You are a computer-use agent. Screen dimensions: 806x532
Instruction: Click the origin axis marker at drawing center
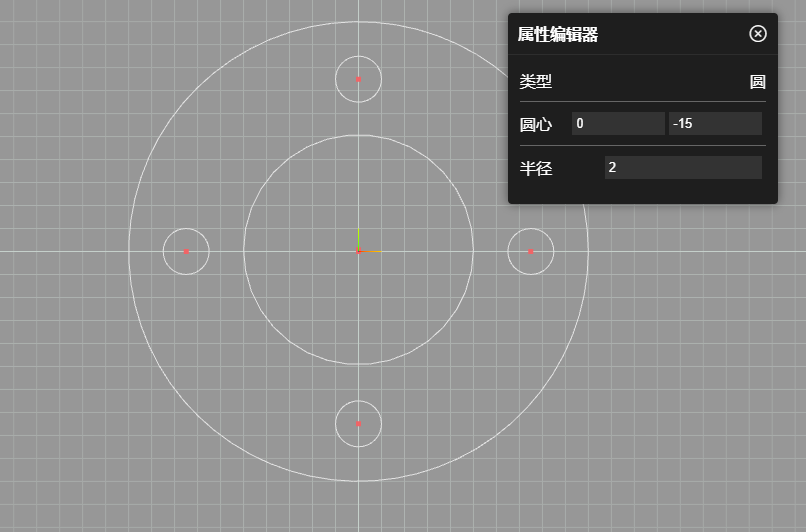(x=358, y=249)
